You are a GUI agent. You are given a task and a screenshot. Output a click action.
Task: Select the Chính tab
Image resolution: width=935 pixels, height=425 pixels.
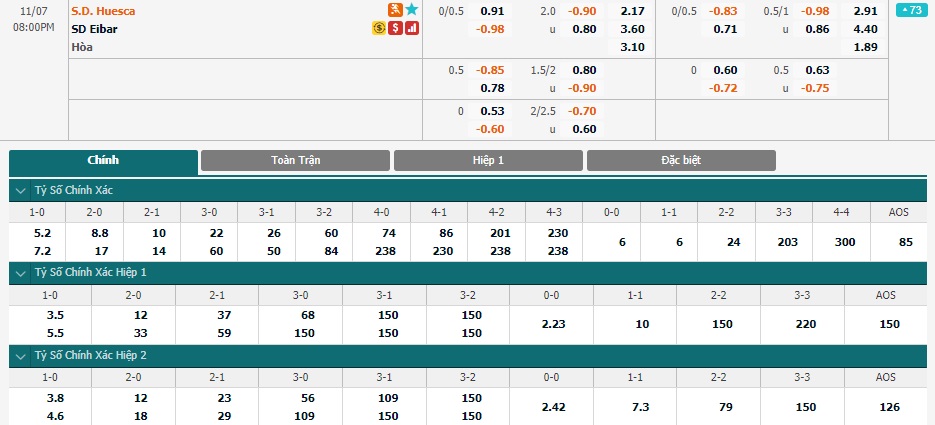[103, 161]
